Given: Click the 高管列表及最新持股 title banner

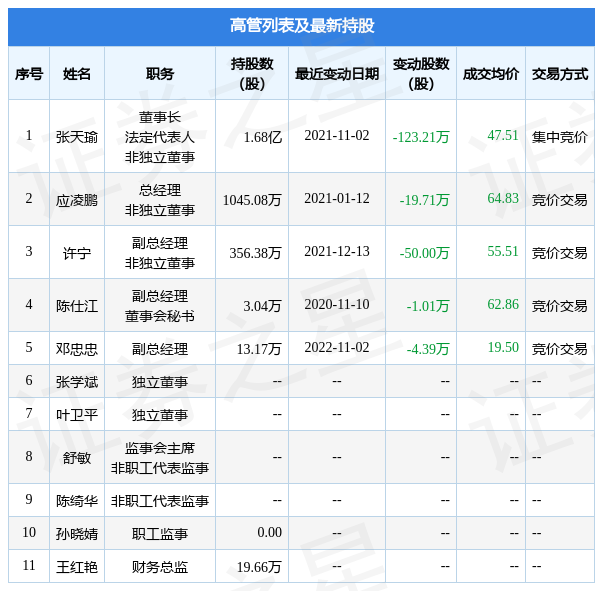Looking at the screenshot, I should click(x=302, y=27).
